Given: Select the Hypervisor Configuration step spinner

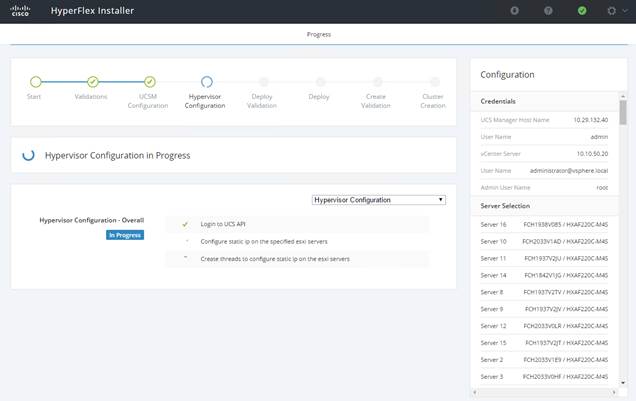Looking at the screenshot, I should (x=206, y=82).
